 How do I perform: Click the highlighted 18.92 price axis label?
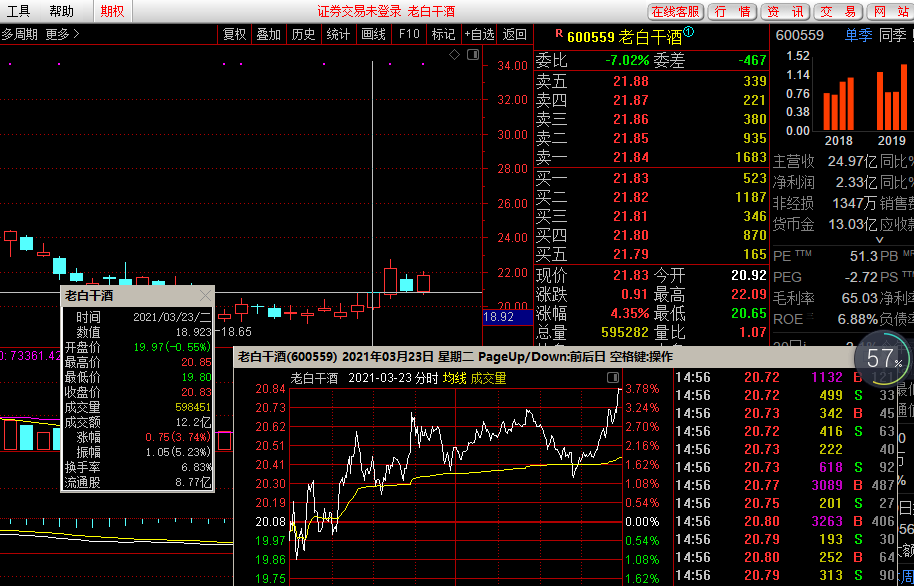508,317
